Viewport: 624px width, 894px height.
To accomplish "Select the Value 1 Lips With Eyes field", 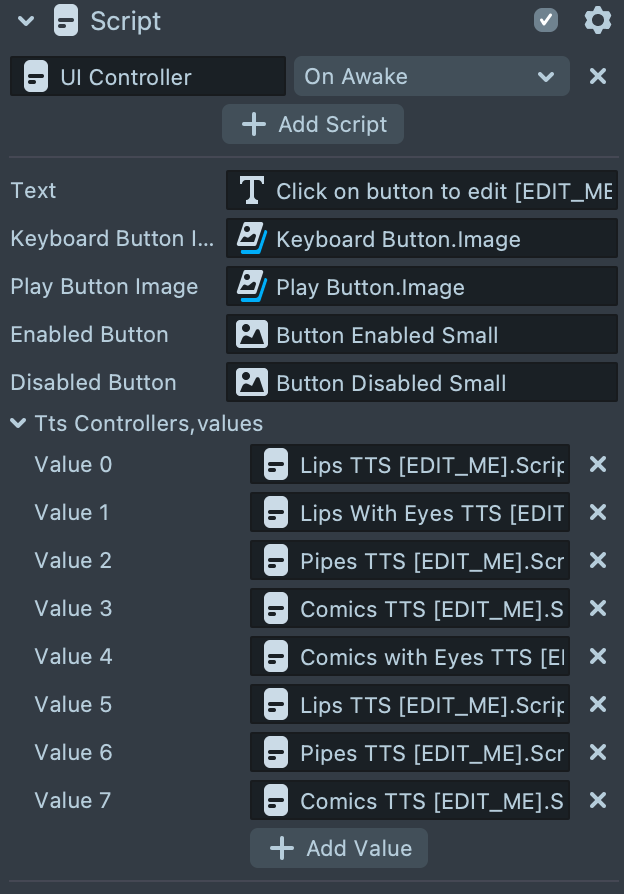I will 410,512.
